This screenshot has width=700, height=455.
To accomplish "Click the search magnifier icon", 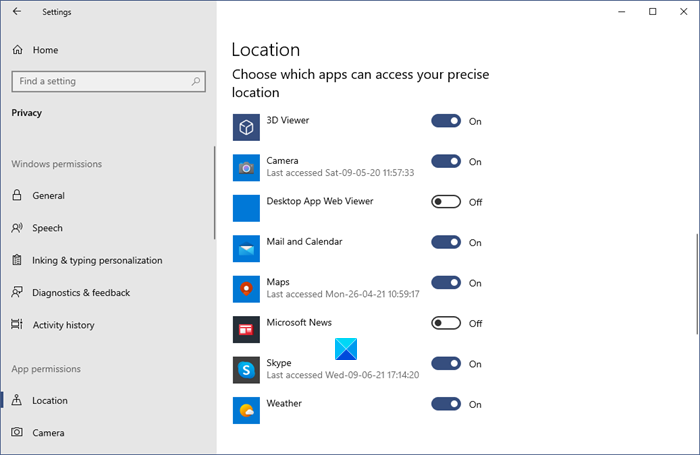I will [196, 81].
